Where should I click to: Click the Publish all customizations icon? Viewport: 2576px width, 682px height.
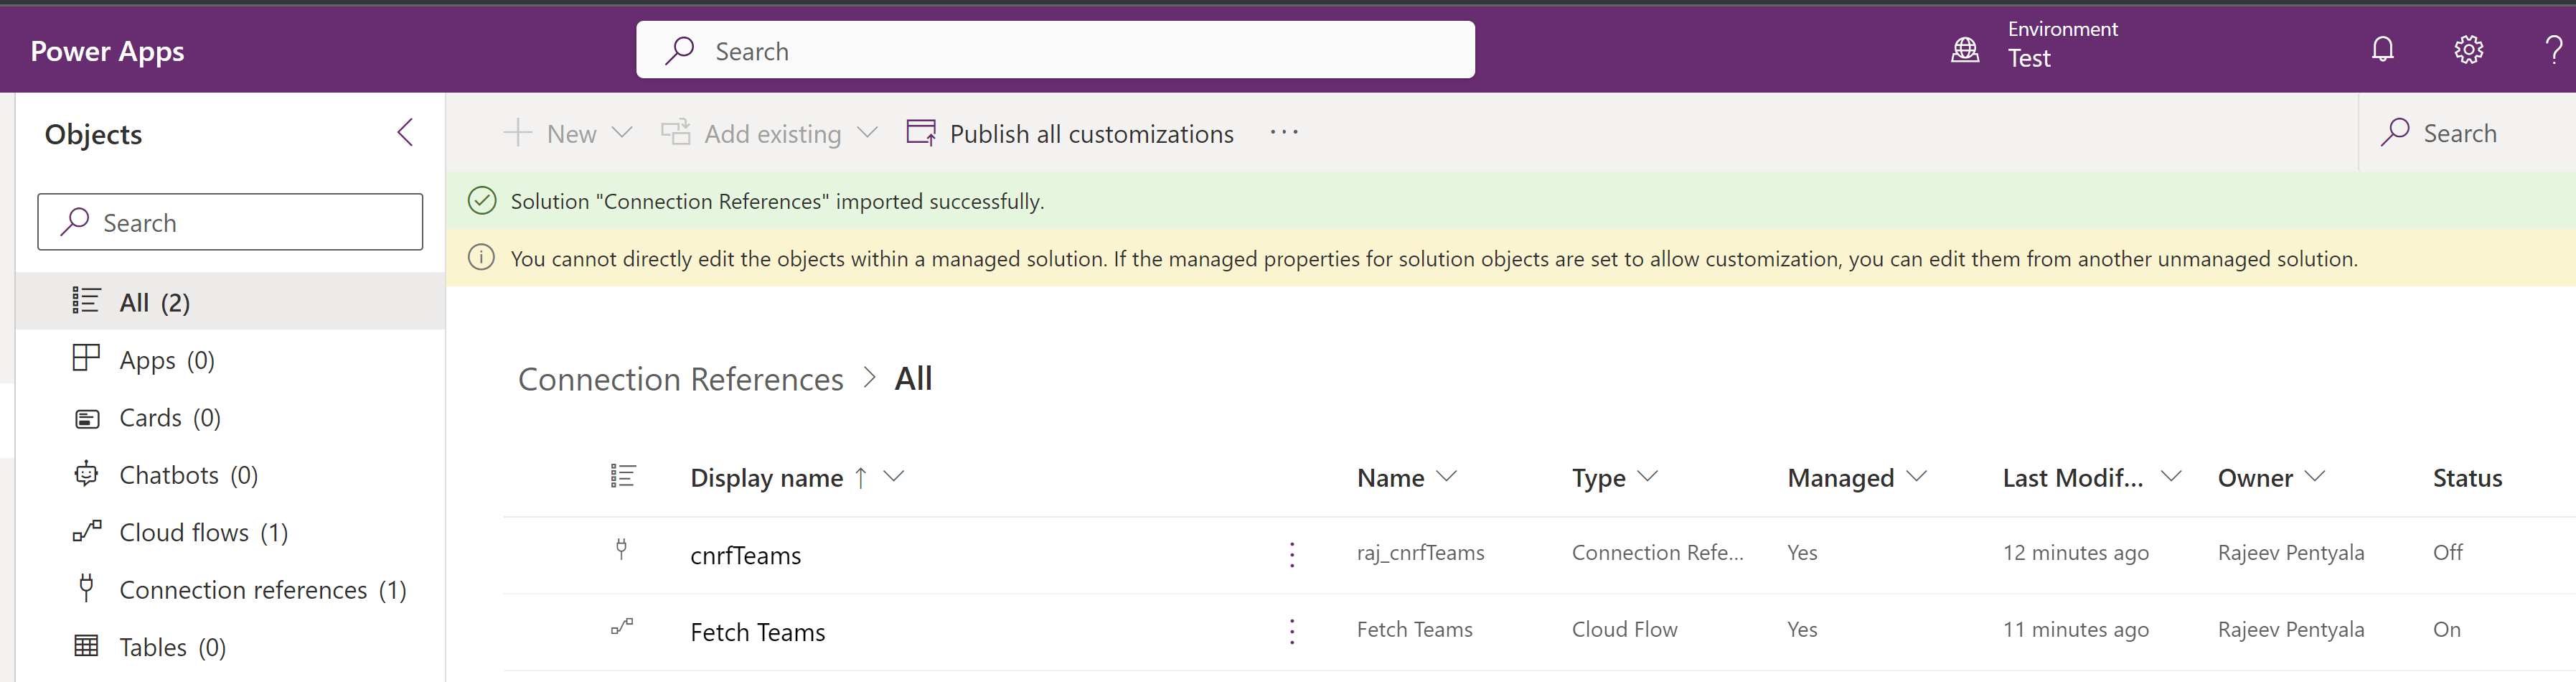pos(921,133)
